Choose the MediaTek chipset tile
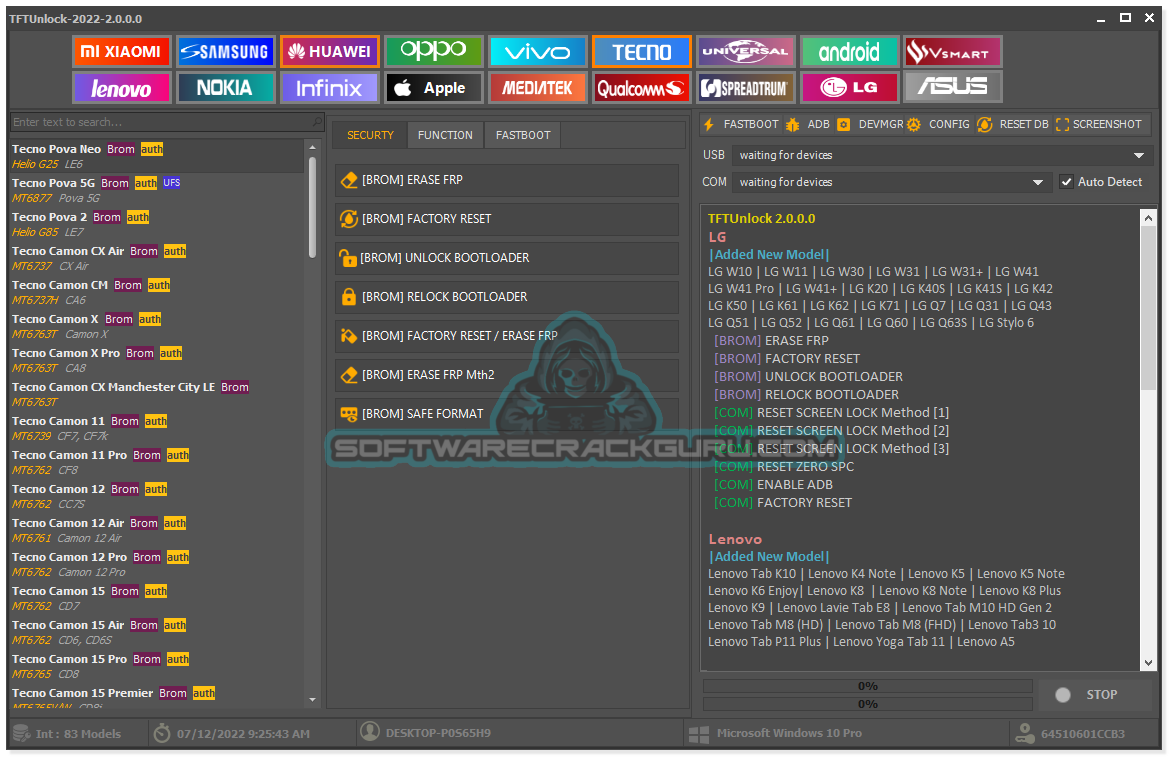 (538, 88)
